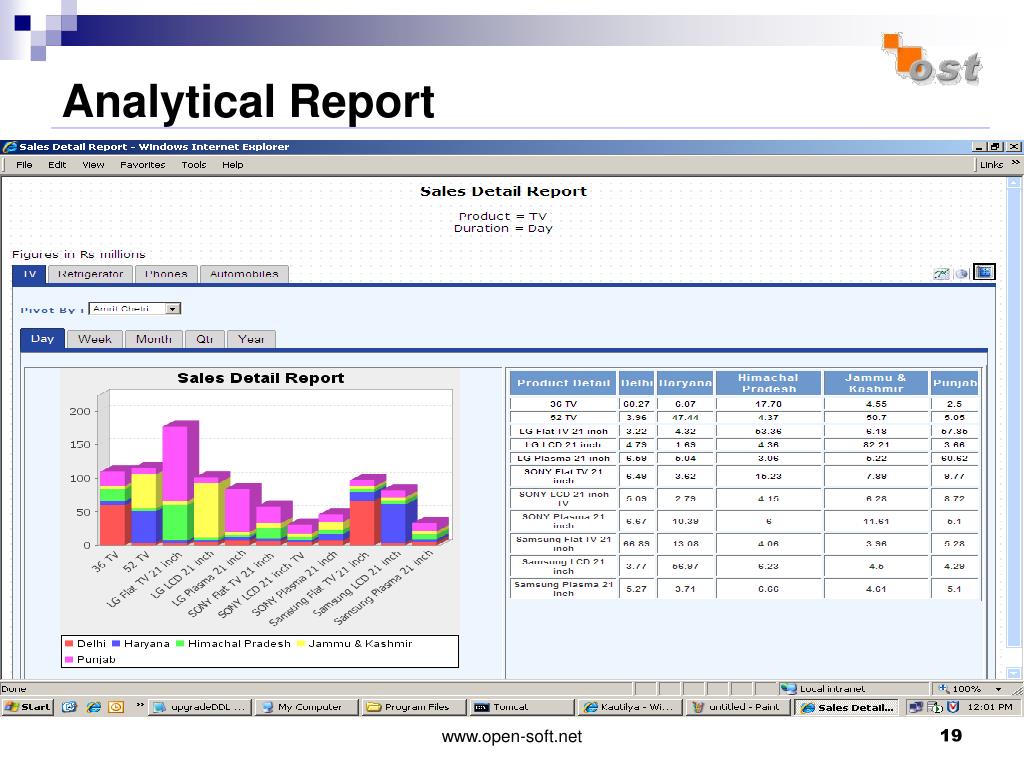Switch to untitled - Paint taskbar window
1024x768 pixels.
(x=738, y=707)
